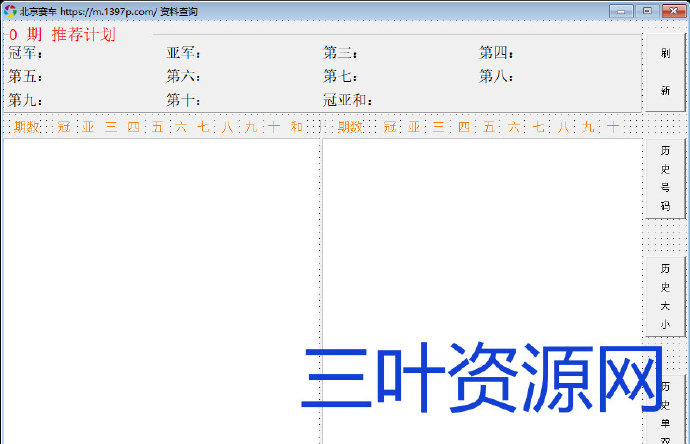Click the 第九: label

click(x=26, y=100)
